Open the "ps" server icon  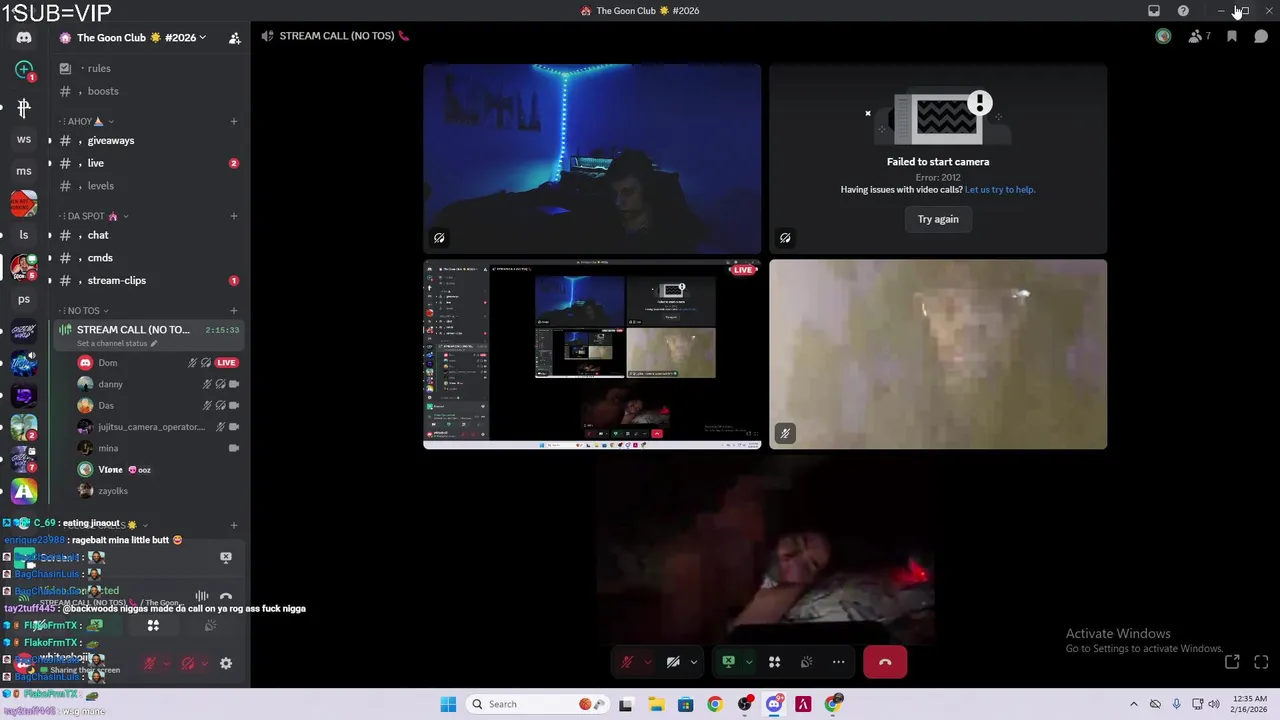tap(24, 299)
